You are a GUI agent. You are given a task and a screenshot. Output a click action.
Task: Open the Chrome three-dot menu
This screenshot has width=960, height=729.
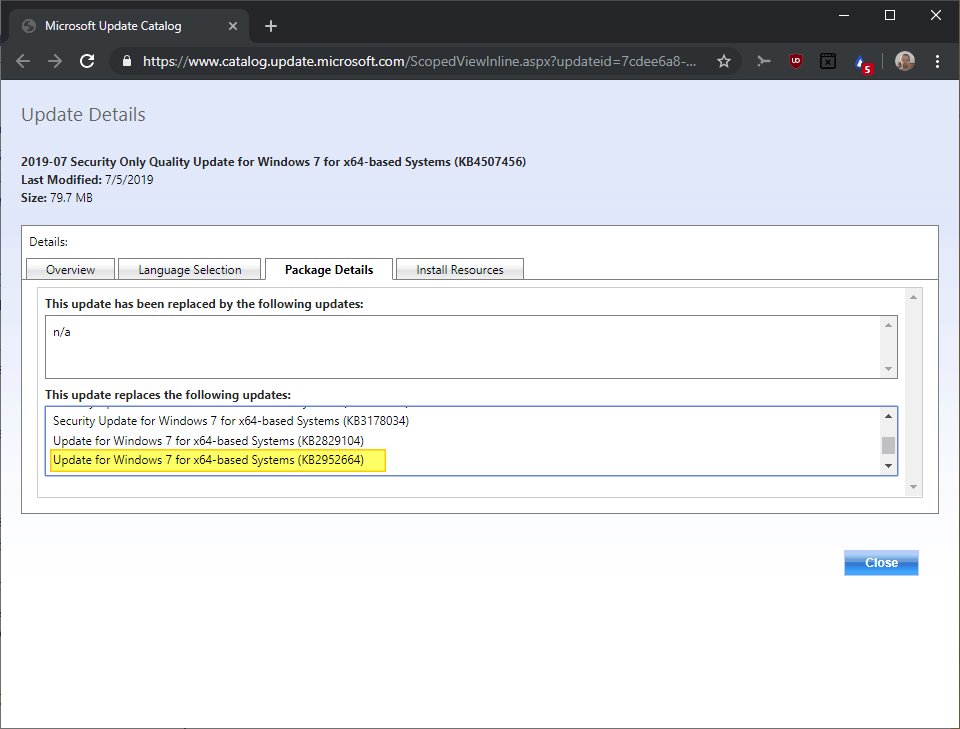click(x=937, y=61)
